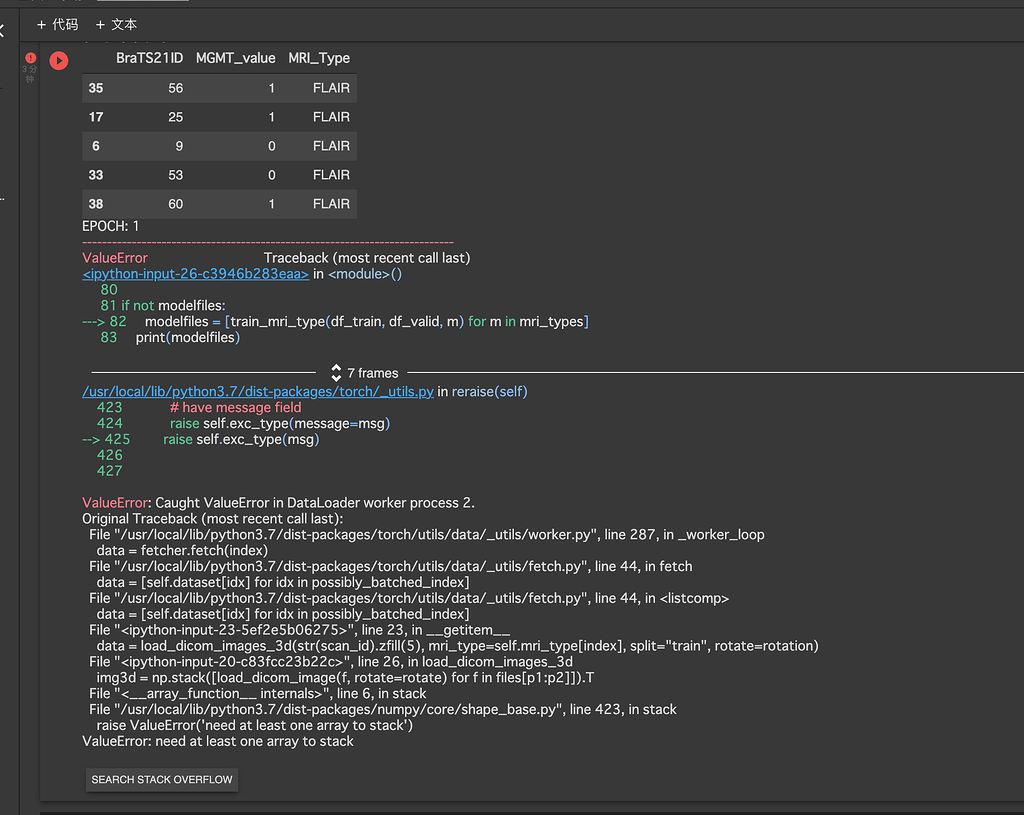1024x815 pixels.
Task: Open the torch/_utils.py source link
Action: pyautogui.click(x=256, y=391)
